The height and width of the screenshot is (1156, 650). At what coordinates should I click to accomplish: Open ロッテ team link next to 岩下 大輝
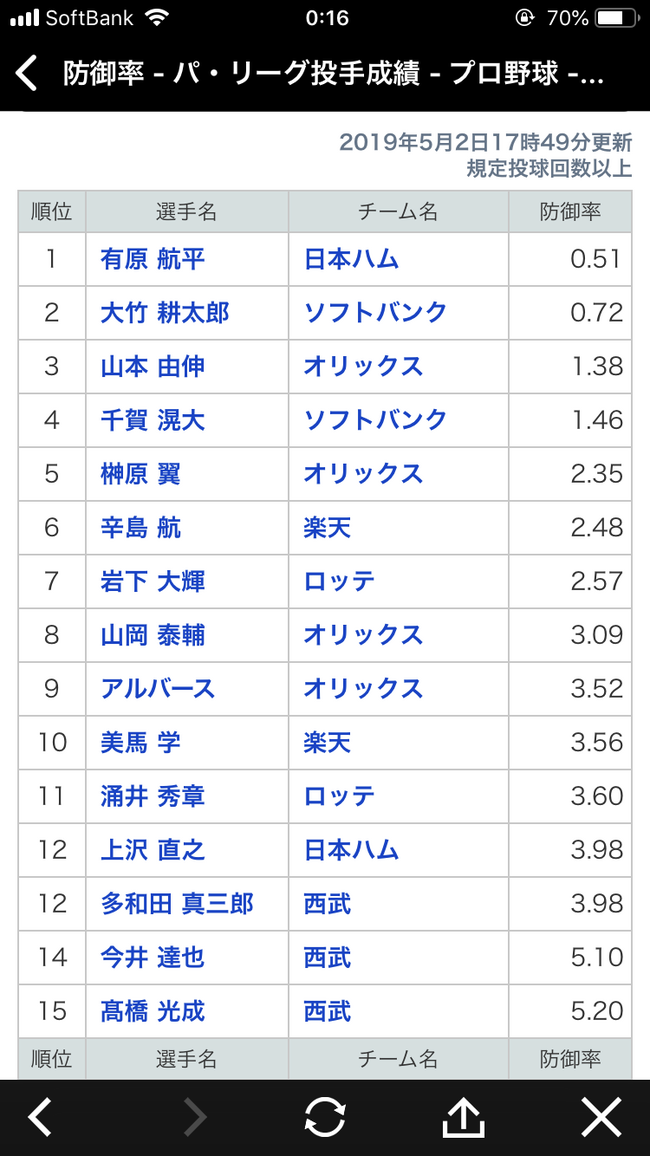point(339,581)
